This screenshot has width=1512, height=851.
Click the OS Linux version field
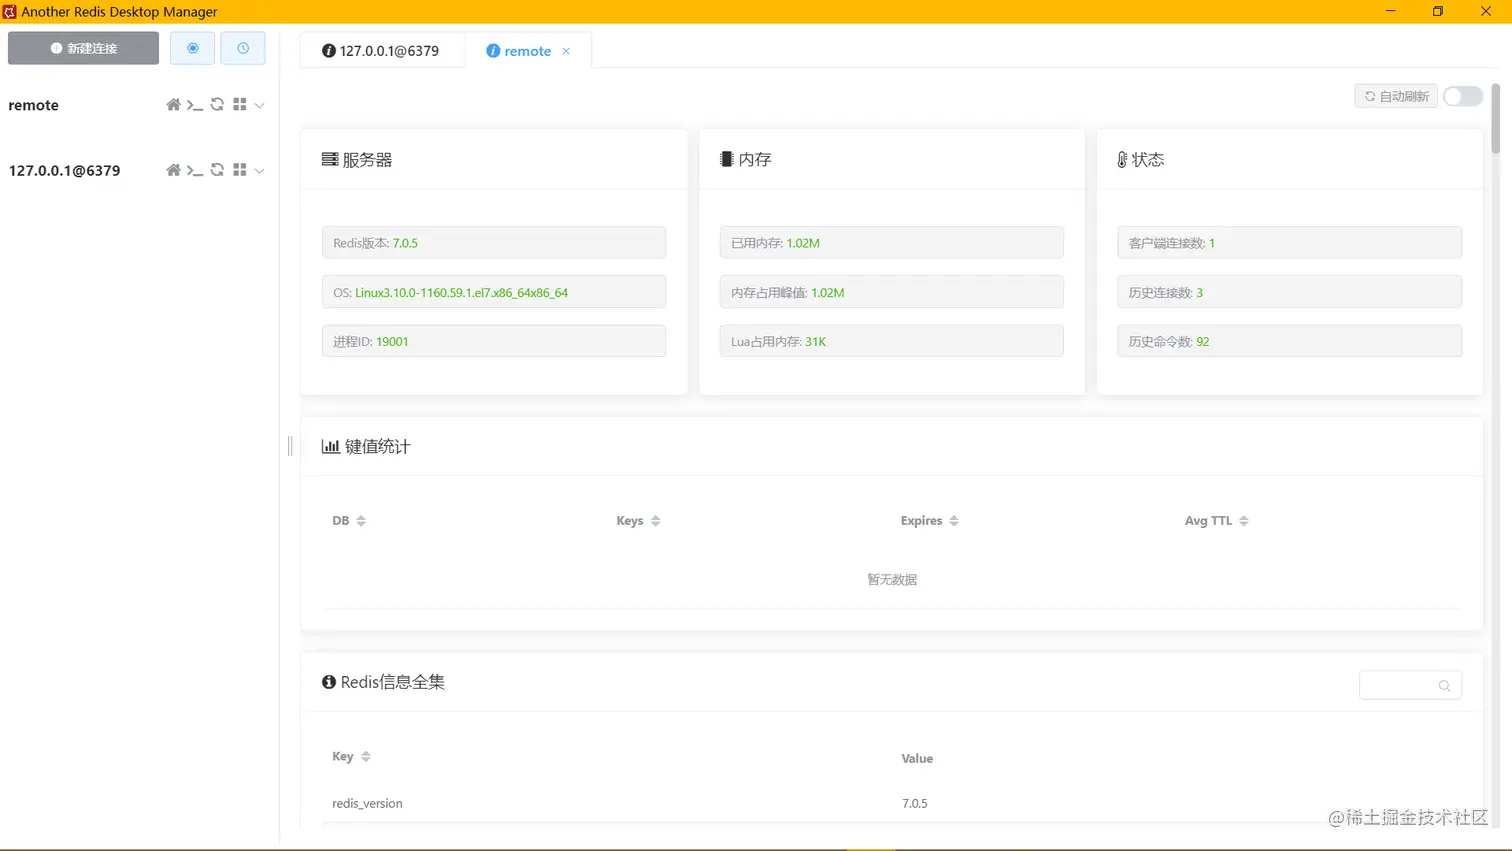494,292
